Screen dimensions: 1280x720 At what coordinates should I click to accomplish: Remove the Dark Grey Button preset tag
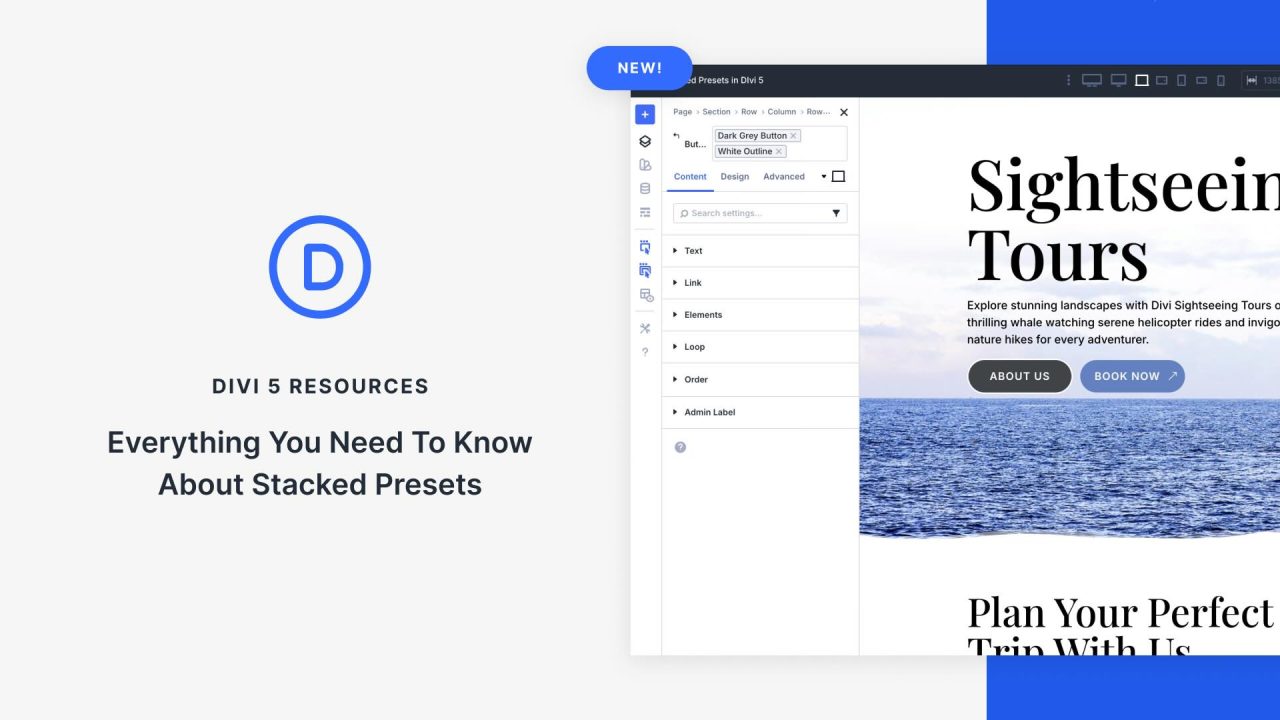point(792,134)
